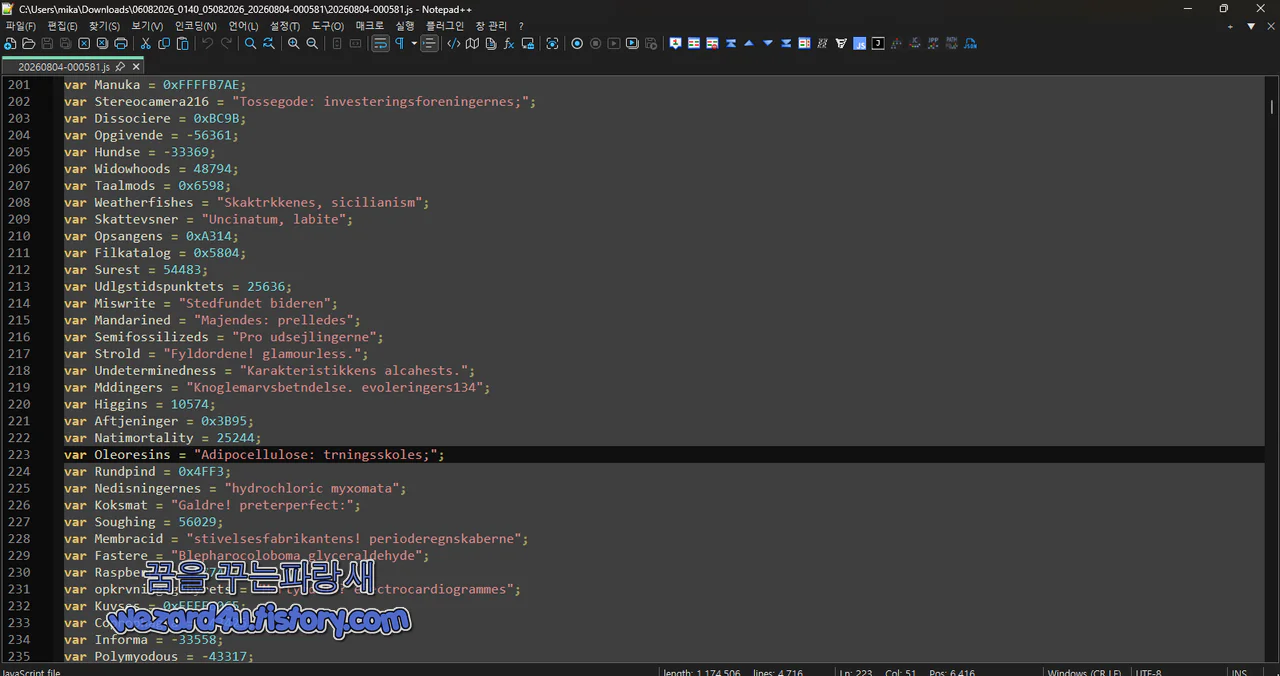Open the 편집(E) menu
This screenshot has height=676, width=1280.
pos(62,26)
